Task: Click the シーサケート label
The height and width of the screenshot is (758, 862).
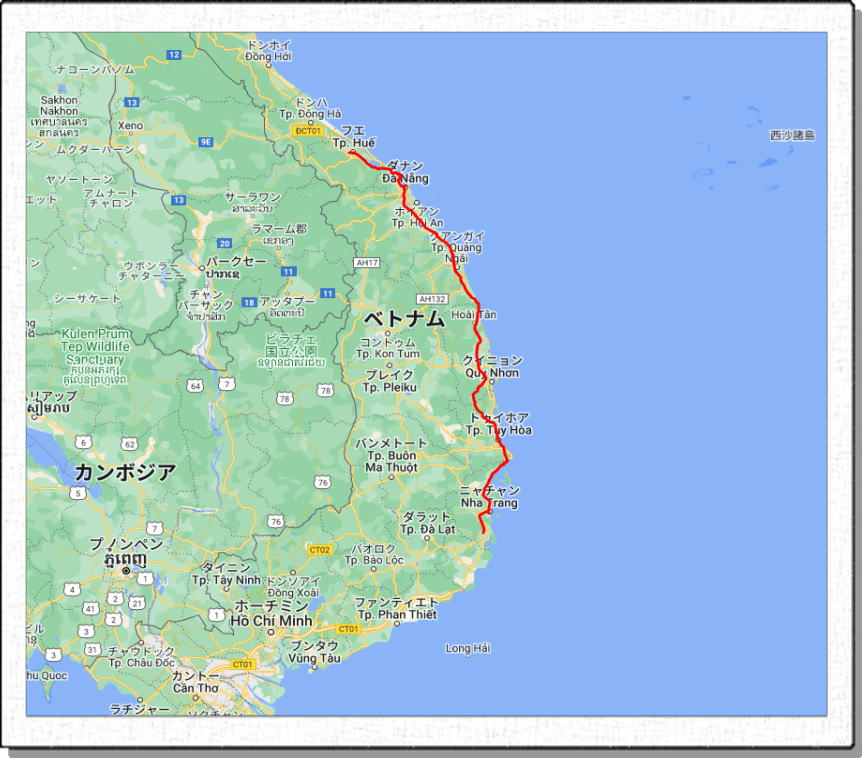Action: tap(87, 298)
